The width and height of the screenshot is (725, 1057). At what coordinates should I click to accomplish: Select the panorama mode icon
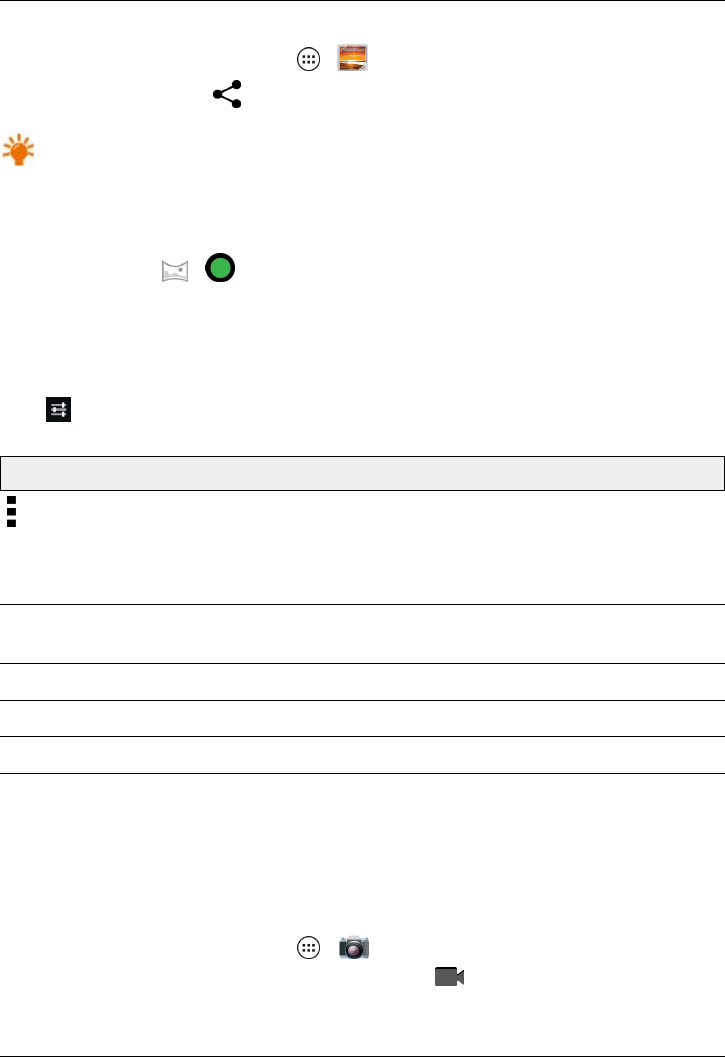point(175,271)
